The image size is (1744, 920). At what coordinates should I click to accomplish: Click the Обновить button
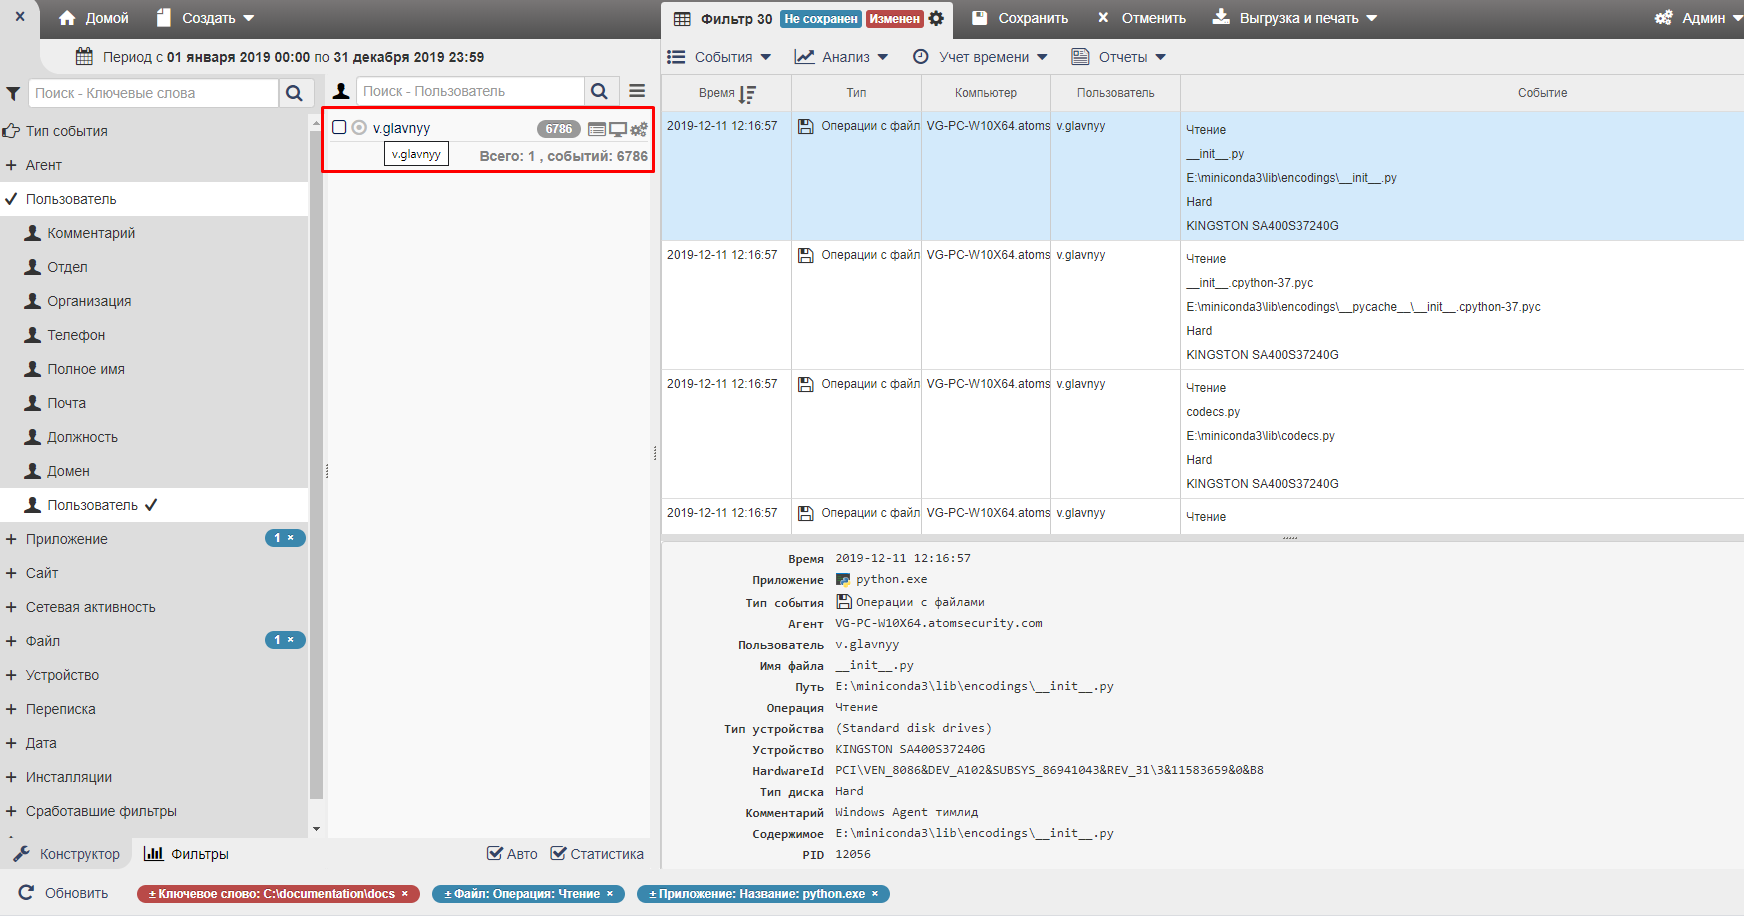(64, 893)
